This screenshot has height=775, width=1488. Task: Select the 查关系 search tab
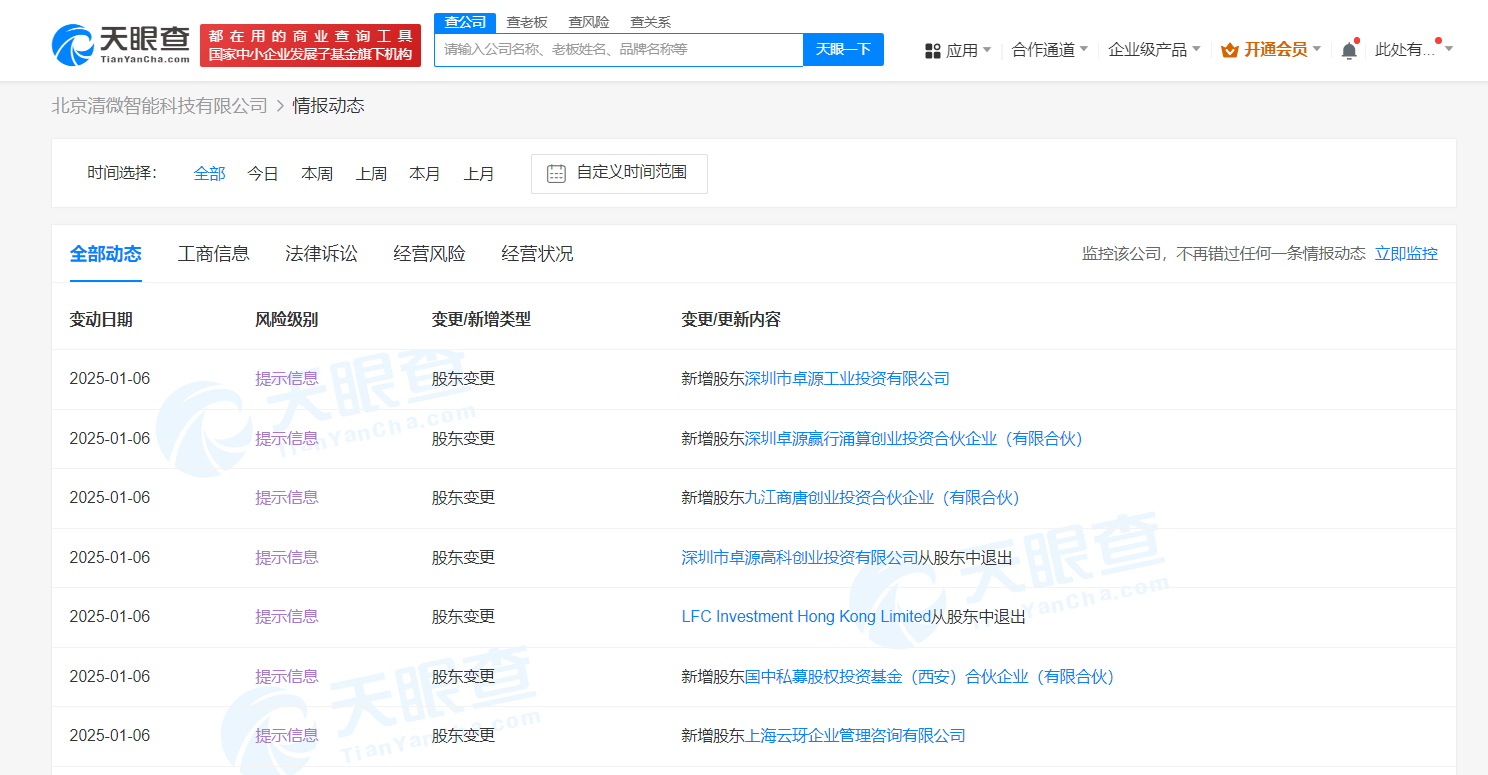(x=650, y=22)
